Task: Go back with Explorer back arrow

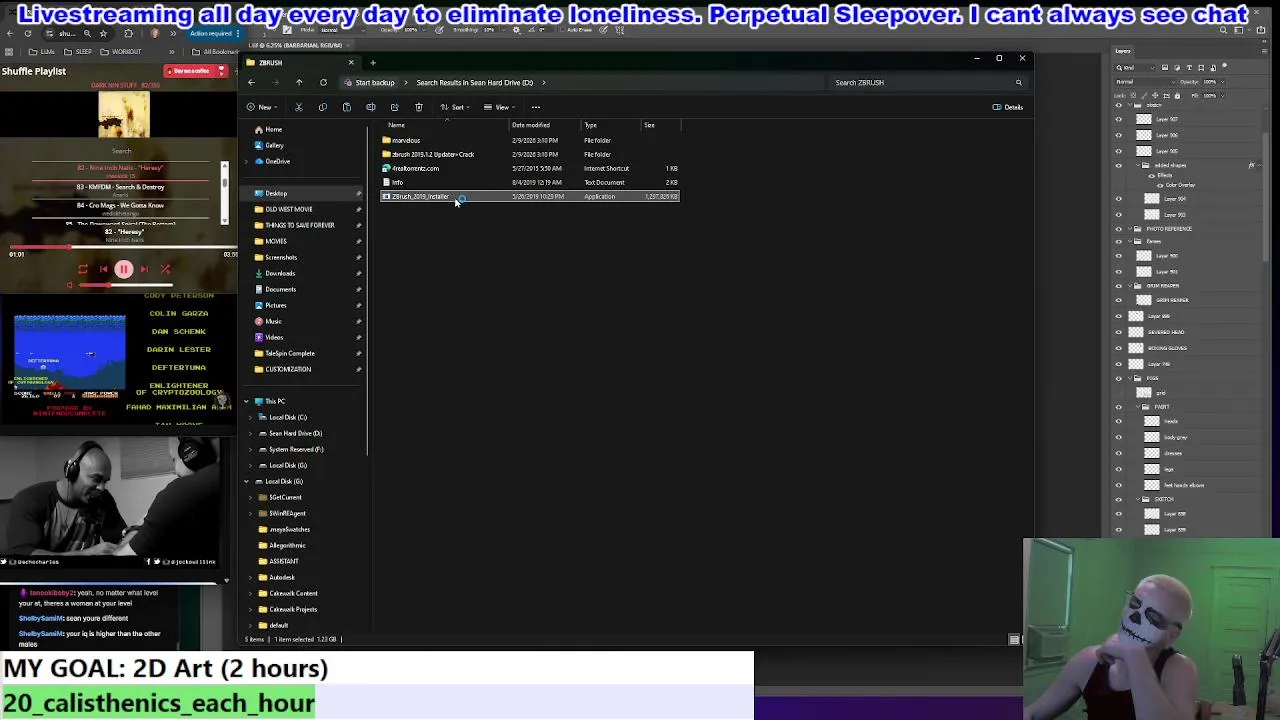Action: (251, 82)
